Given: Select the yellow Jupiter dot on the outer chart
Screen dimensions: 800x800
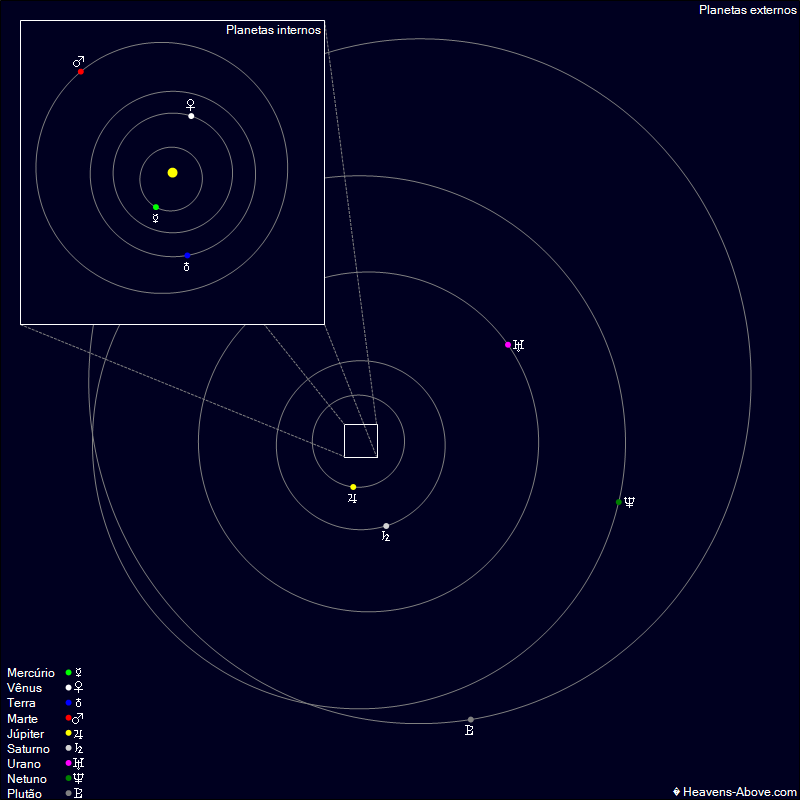Looking at the screenshot, I should 353,487.
